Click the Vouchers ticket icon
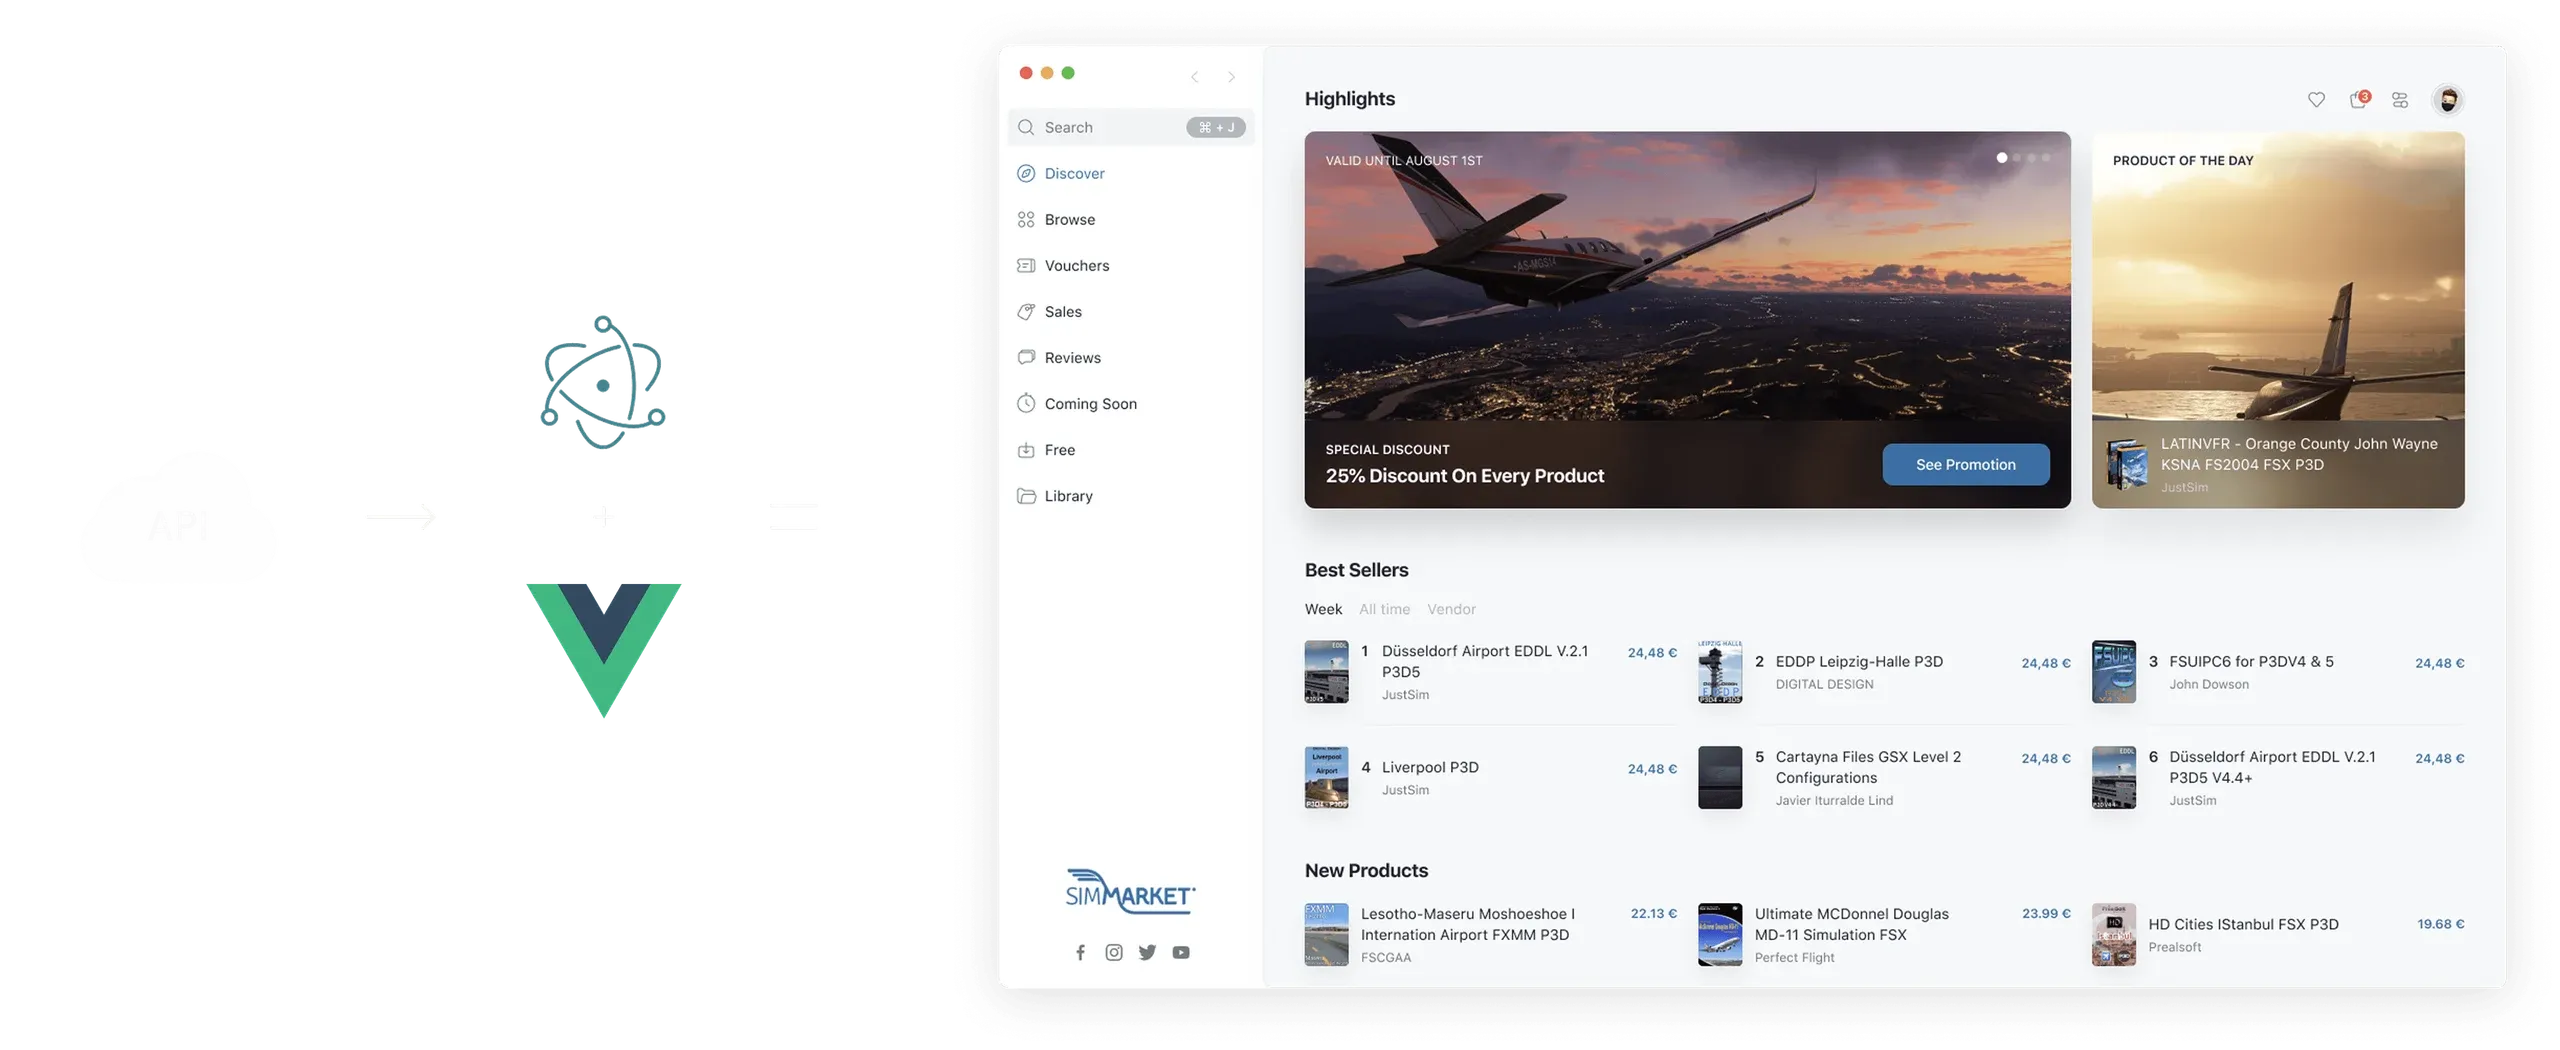This screenshot has height=1050, width=2560. pyautogui.click(x=1025, y=265)
